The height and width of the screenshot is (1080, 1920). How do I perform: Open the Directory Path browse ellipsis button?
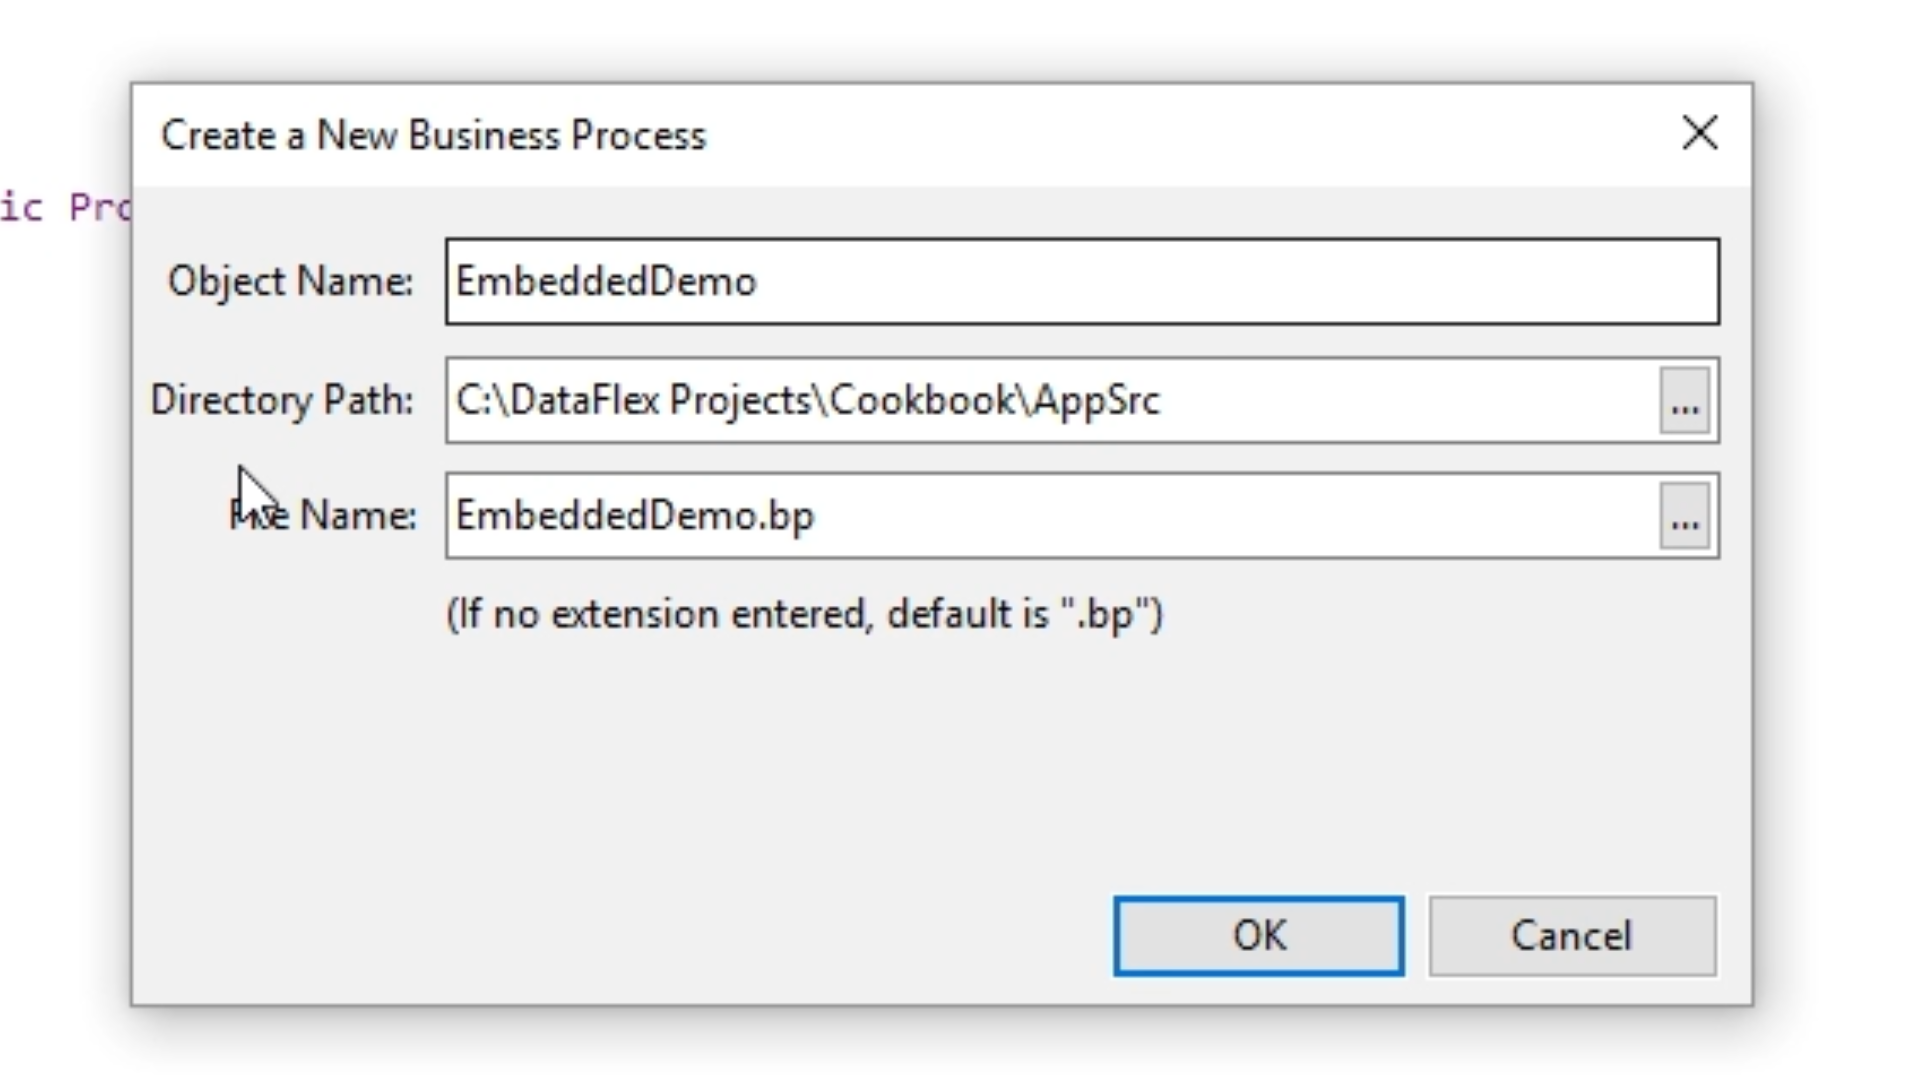tap(1684, 401)
